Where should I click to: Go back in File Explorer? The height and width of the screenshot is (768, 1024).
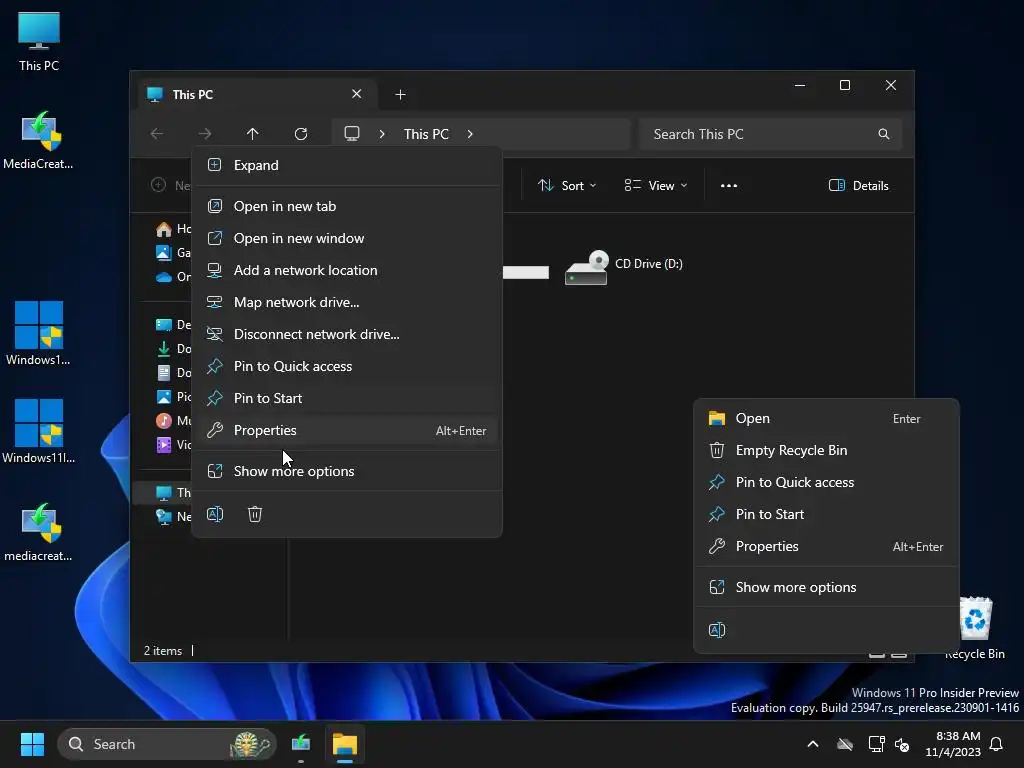pyautogui.click(x=157, y=134)
